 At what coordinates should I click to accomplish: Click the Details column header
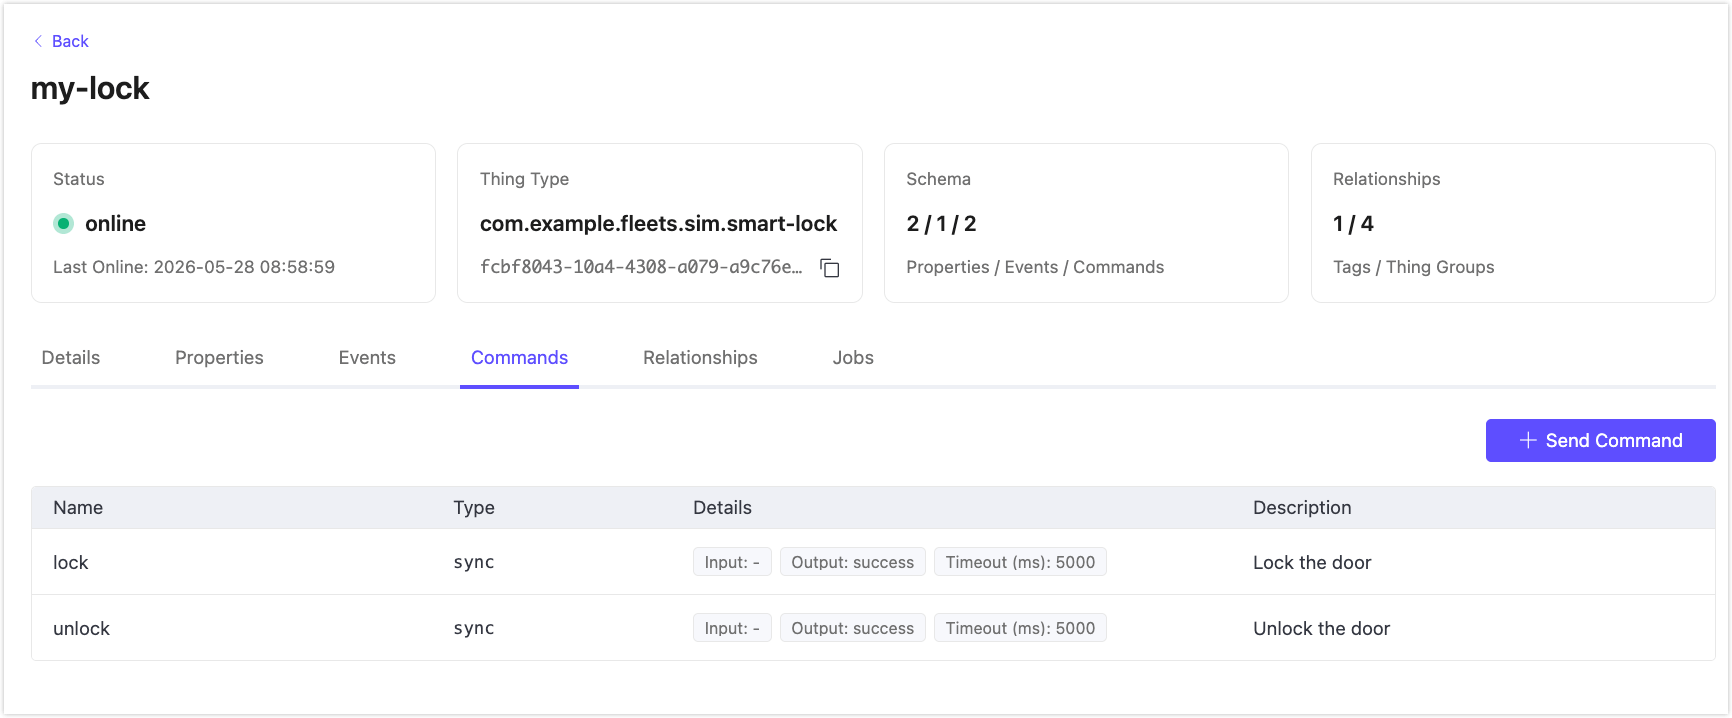(722, 508)
